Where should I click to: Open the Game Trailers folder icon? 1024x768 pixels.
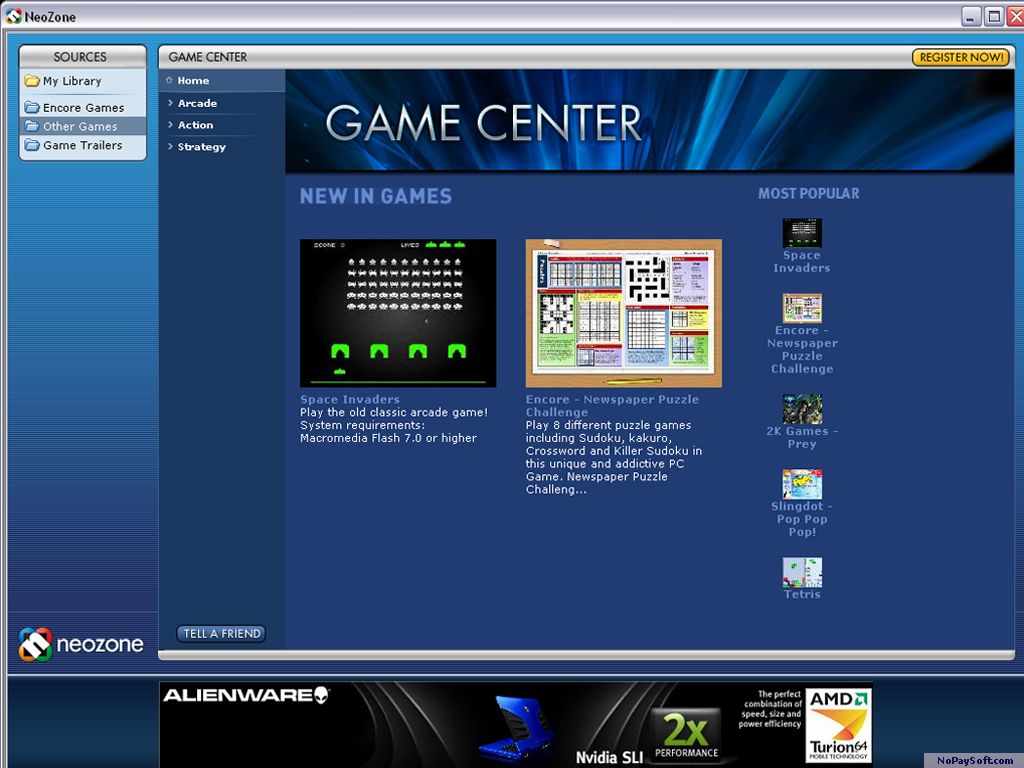(31, 145)
